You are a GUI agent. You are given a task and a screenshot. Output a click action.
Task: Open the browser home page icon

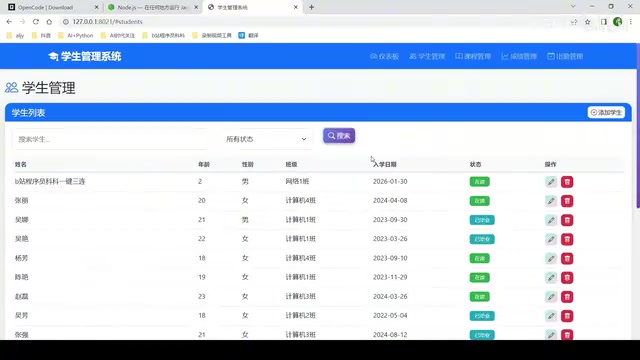coord(49,22)
